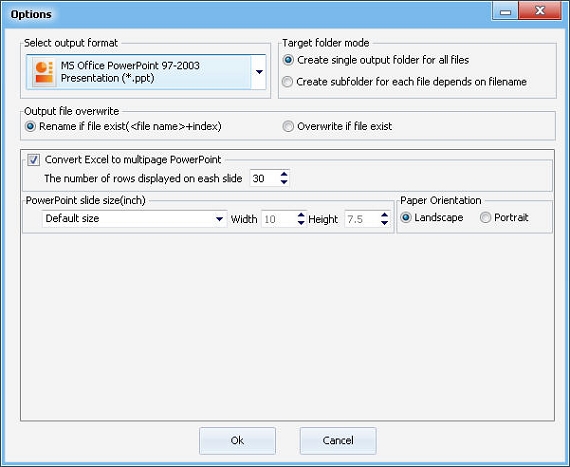Viewport: 570px width, 467px height.
Task: Decrease rows per slide with down arrow
Action: (x=284, y=182)
